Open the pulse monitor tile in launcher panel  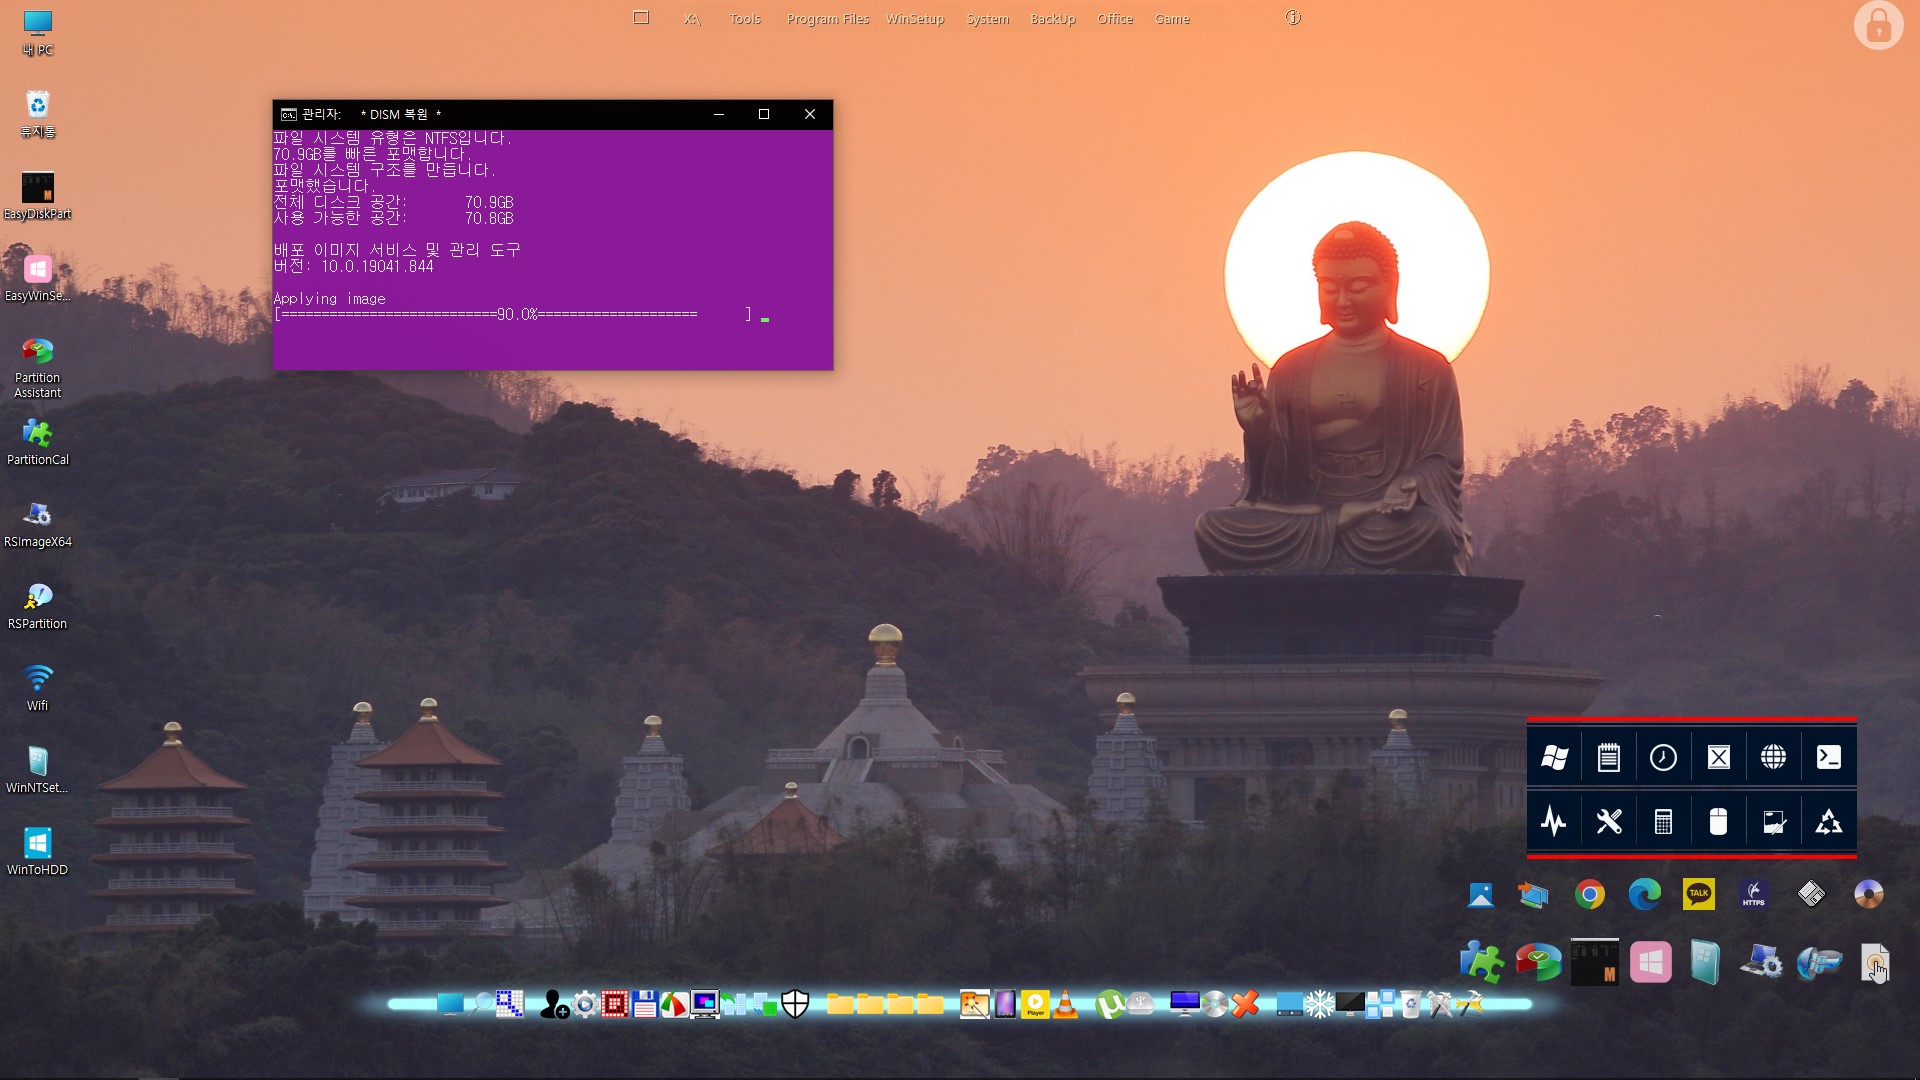click(1554, 822)
